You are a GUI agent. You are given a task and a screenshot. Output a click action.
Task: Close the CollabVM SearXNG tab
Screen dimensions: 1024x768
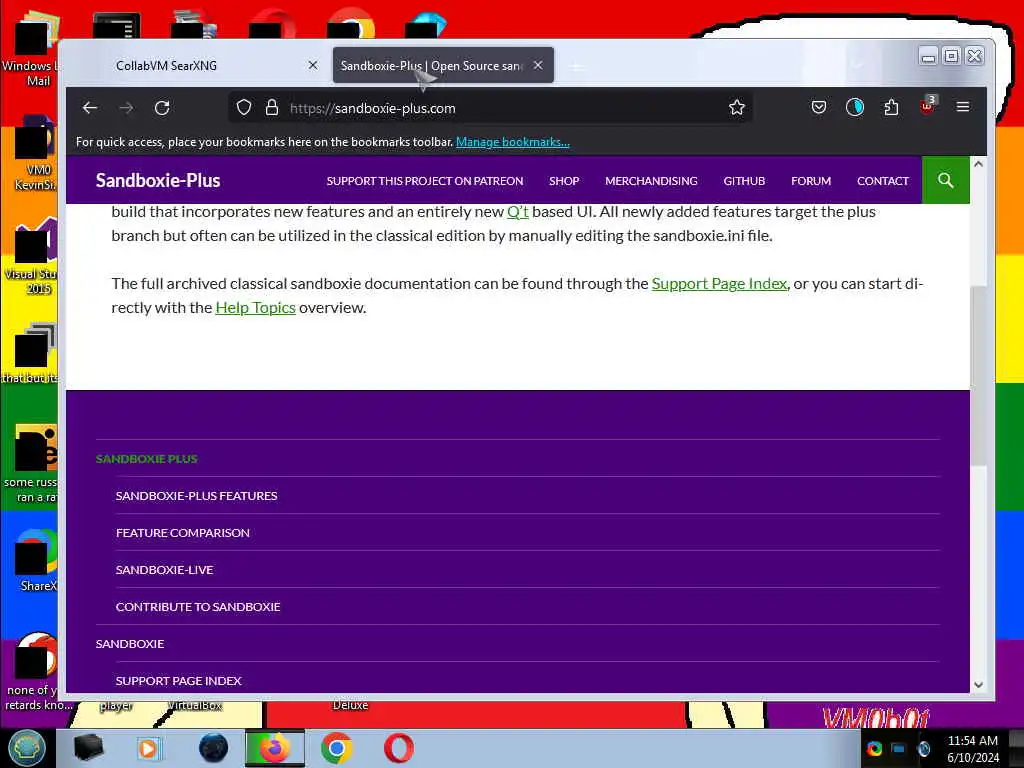[x=313, y=65]
